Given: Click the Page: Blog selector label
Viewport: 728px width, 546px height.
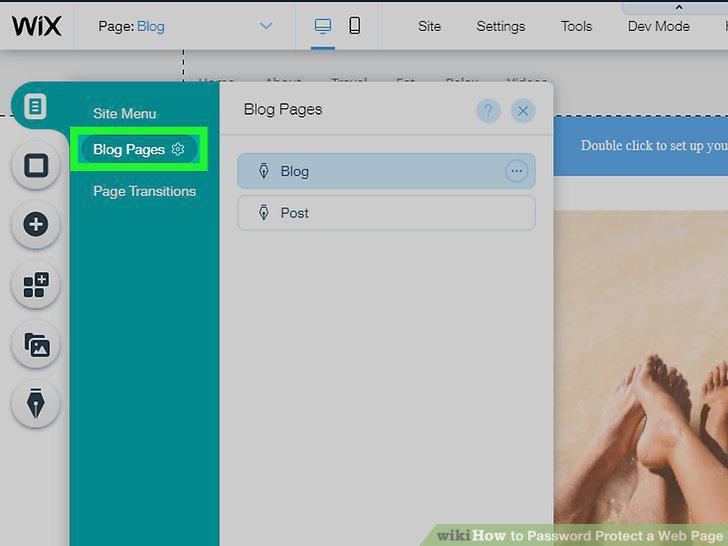Looking at the screenshot, I should [x=131, y=26].
